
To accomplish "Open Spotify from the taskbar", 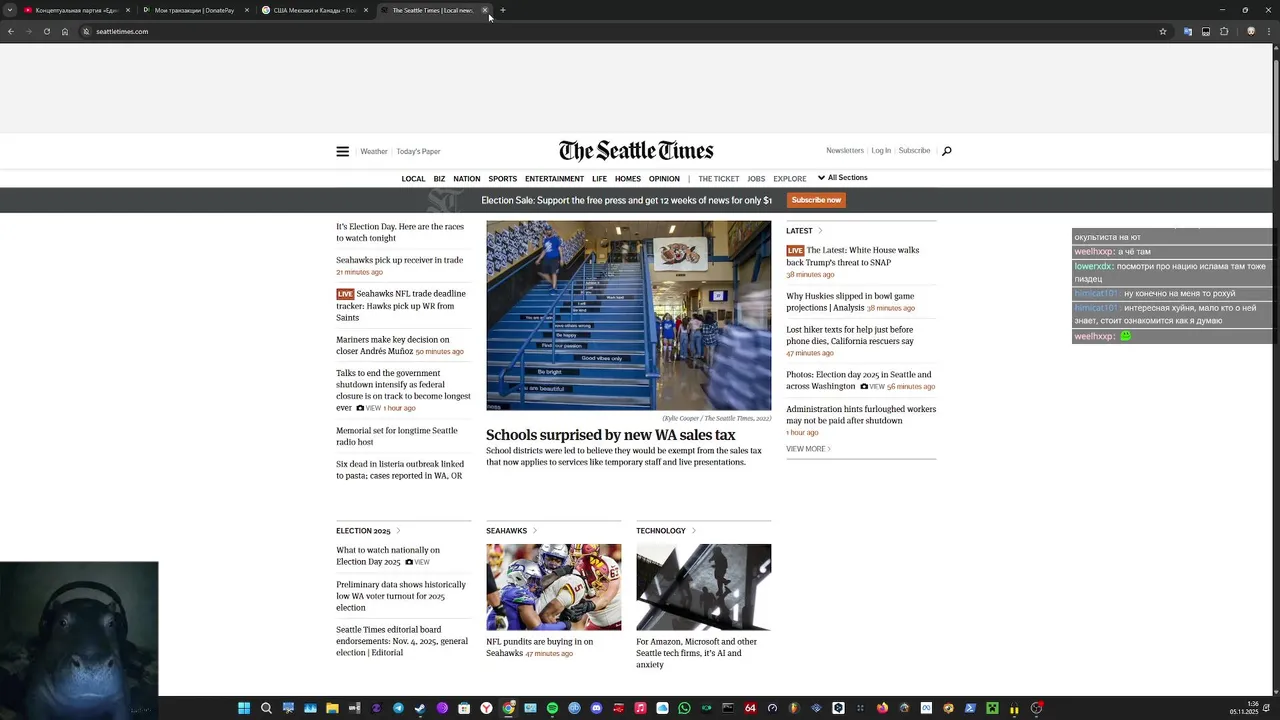I will (552, 708).
